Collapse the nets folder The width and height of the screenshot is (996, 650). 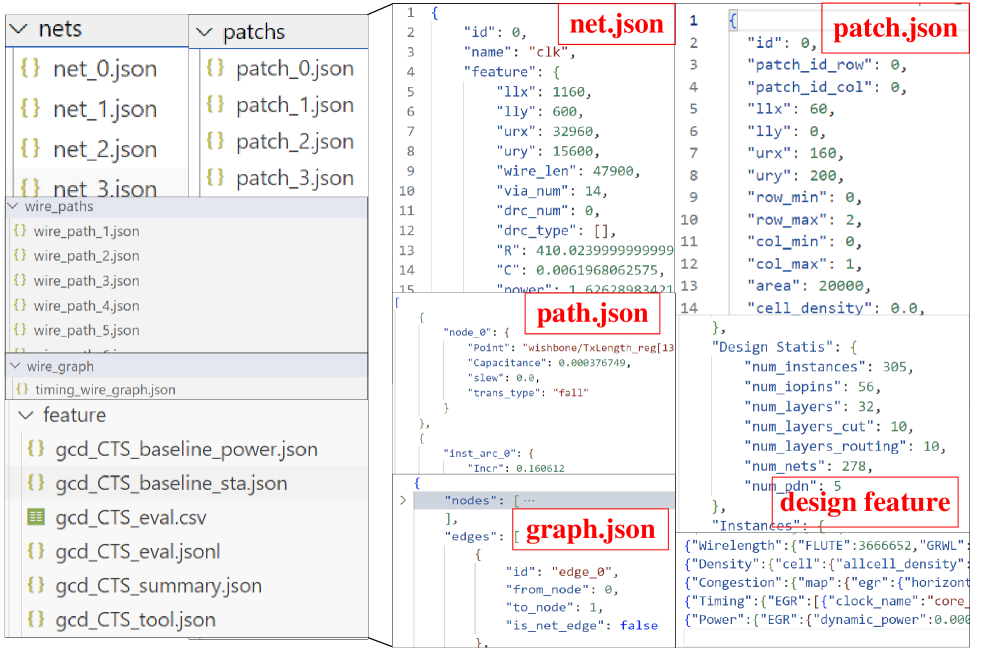(19, 30)
